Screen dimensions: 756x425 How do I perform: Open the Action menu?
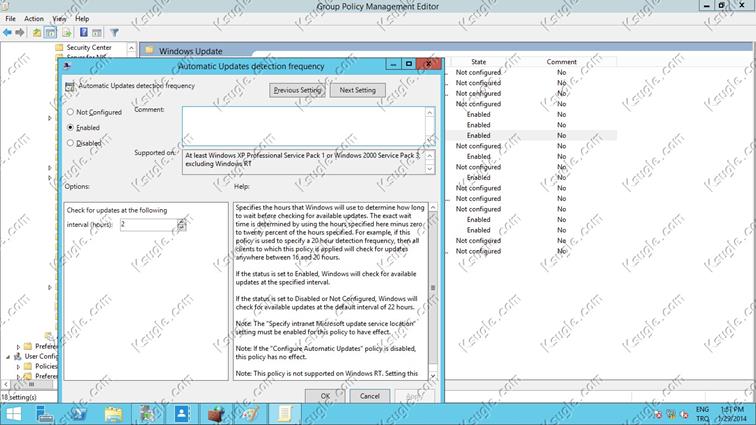coord(34,18)
